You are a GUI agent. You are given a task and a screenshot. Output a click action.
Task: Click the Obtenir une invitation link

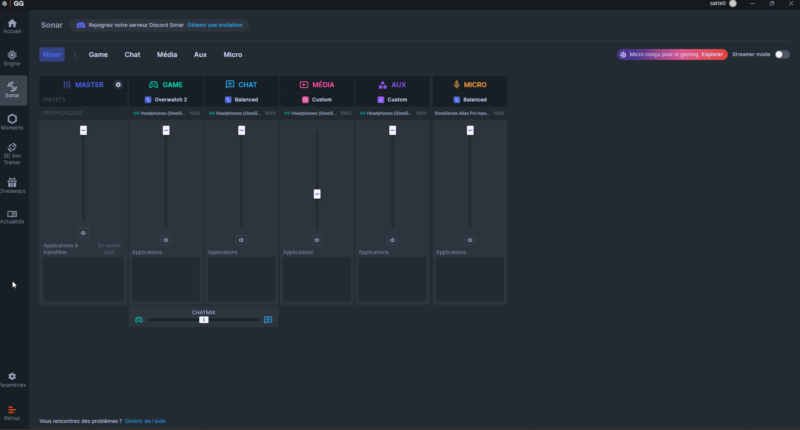click(x=215, y=24)
